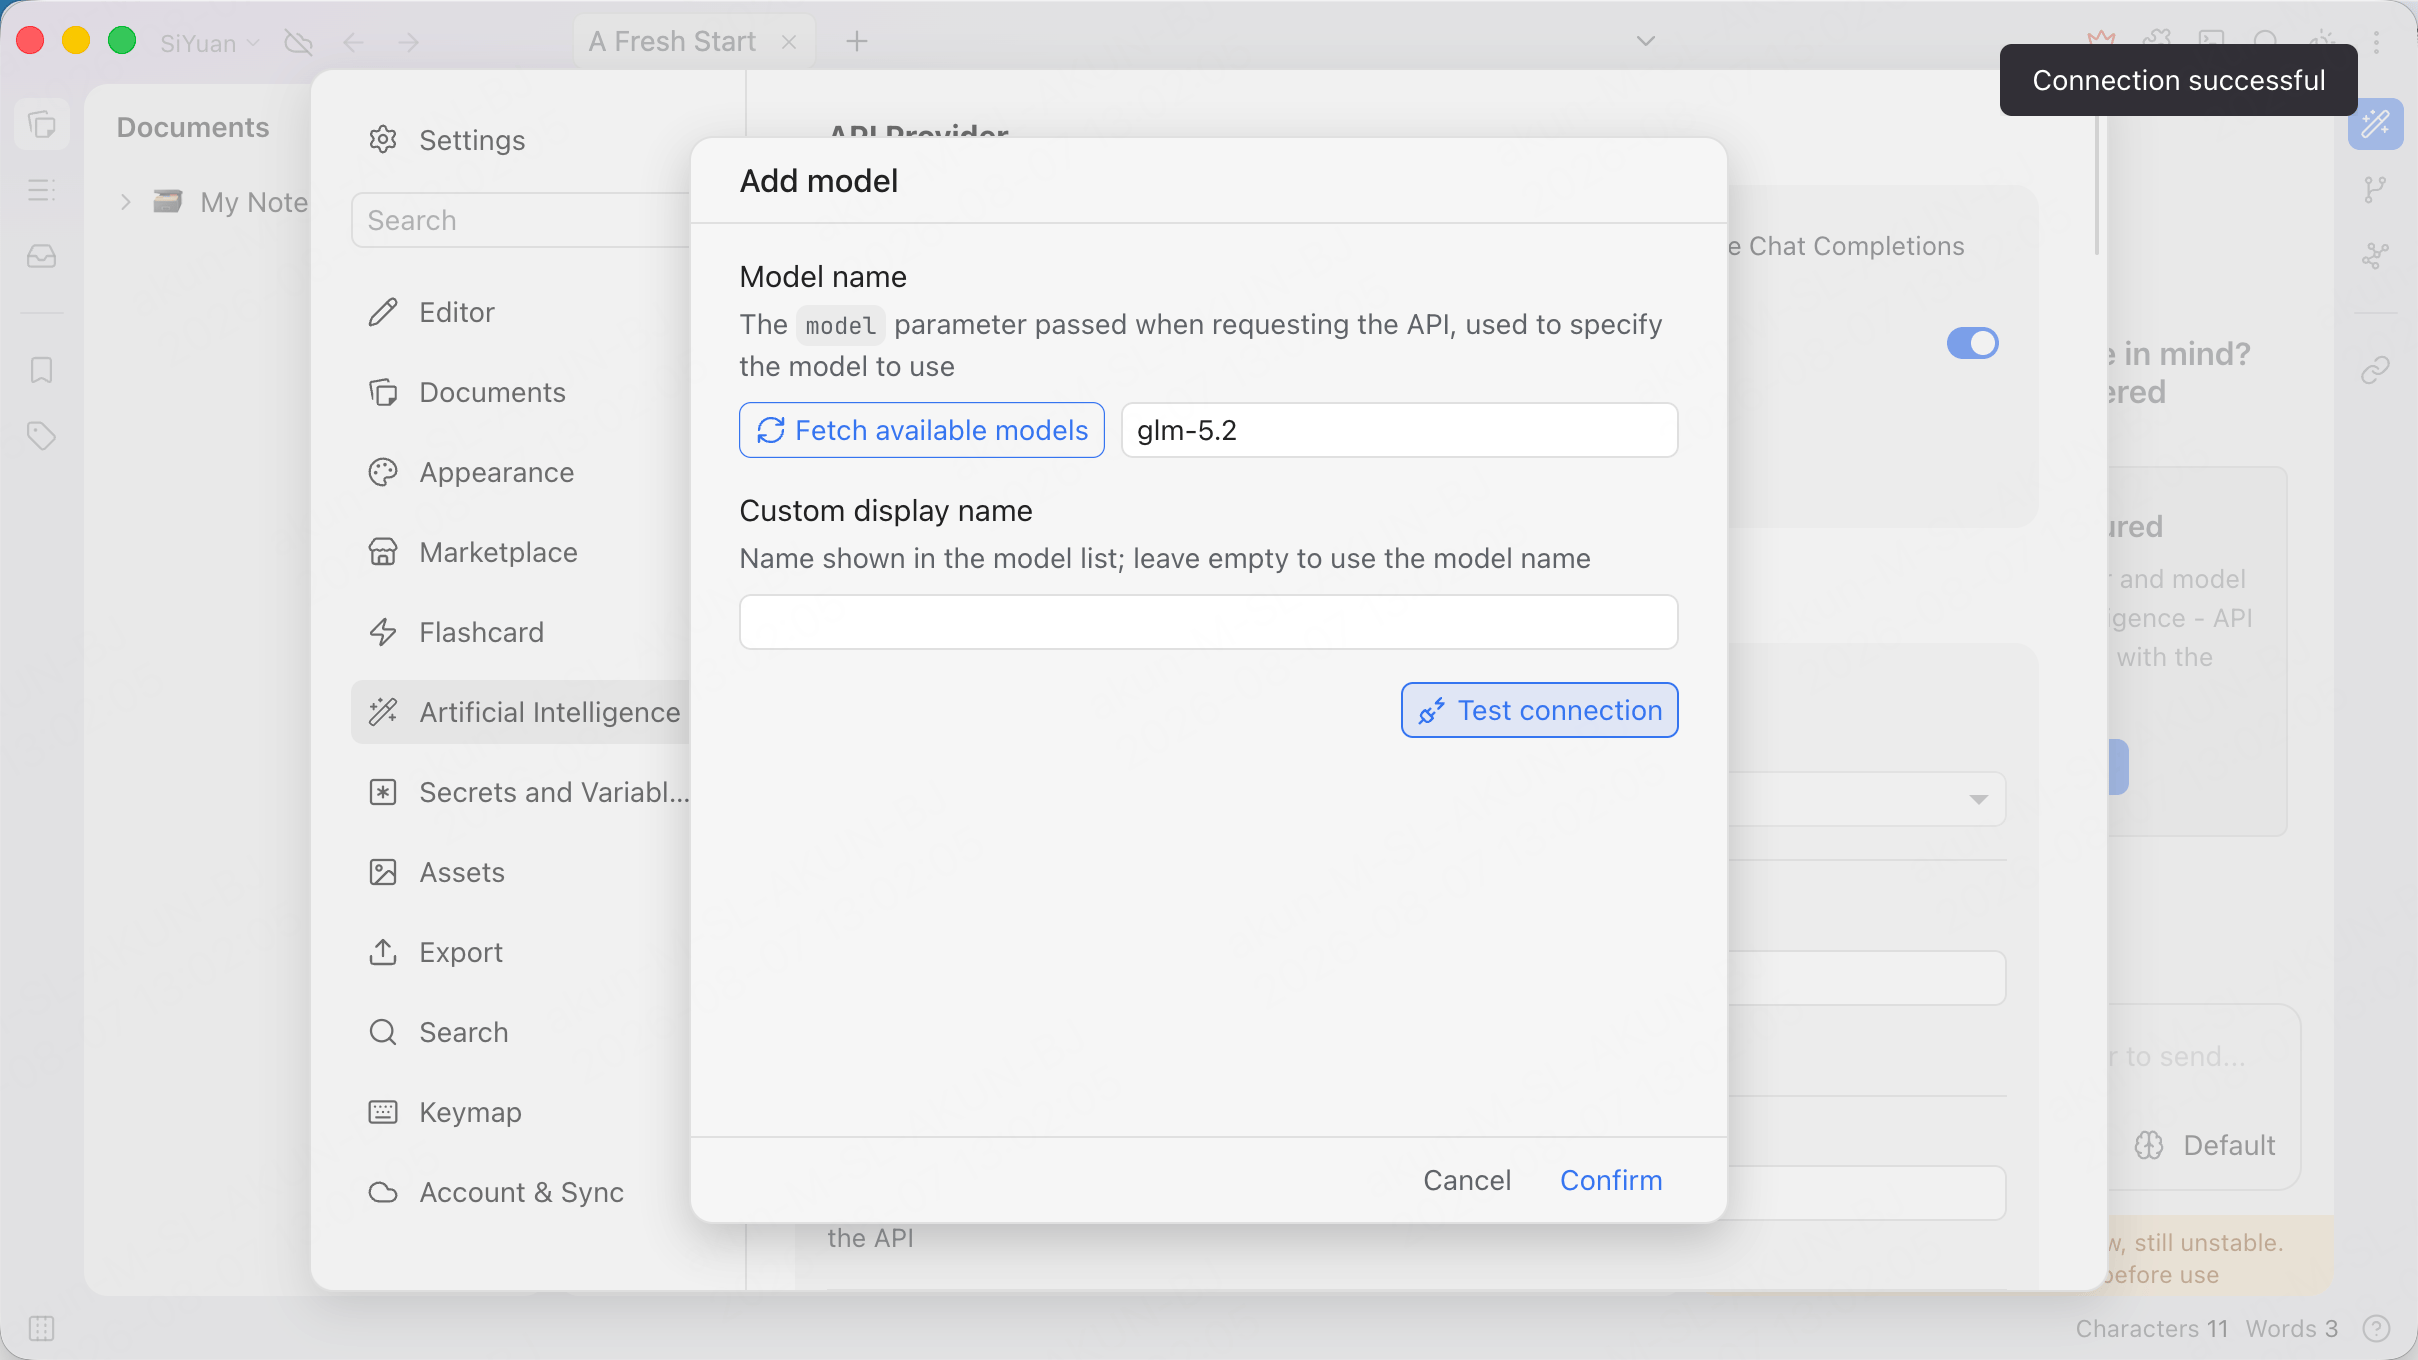
Task: Open the bookmark panel icon in left dock
Action: pyautogui.click(x=42, y=370)
